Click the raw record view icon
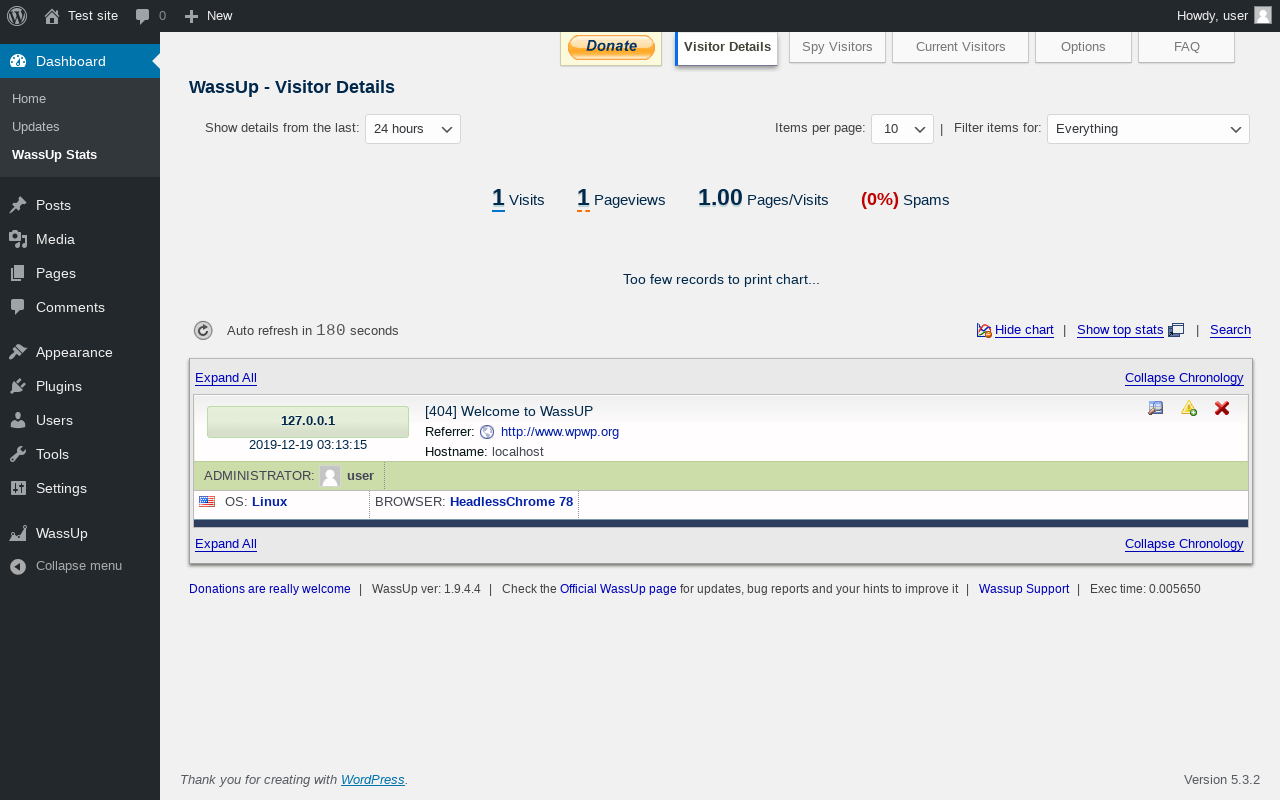The height and width of the screenshot is (800, 1280). (1155, 408)
